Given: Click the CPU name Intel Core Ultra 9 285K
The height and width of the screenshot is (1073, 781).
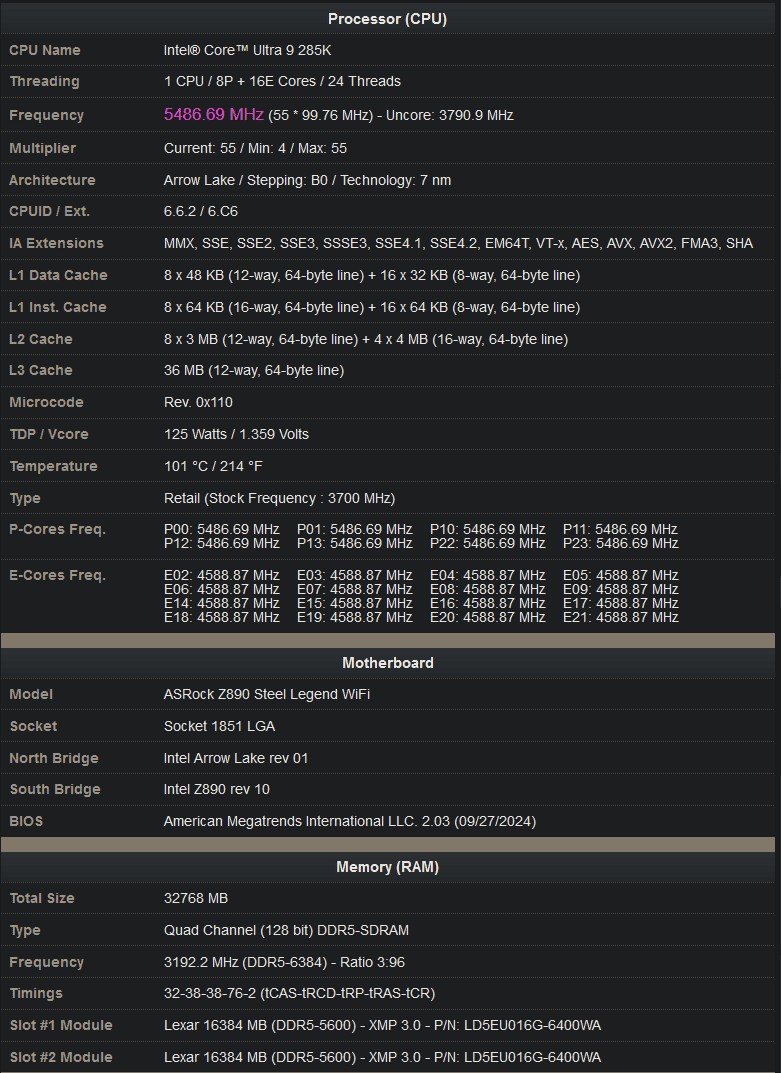Looking at the screenshot, I should 247,51.
